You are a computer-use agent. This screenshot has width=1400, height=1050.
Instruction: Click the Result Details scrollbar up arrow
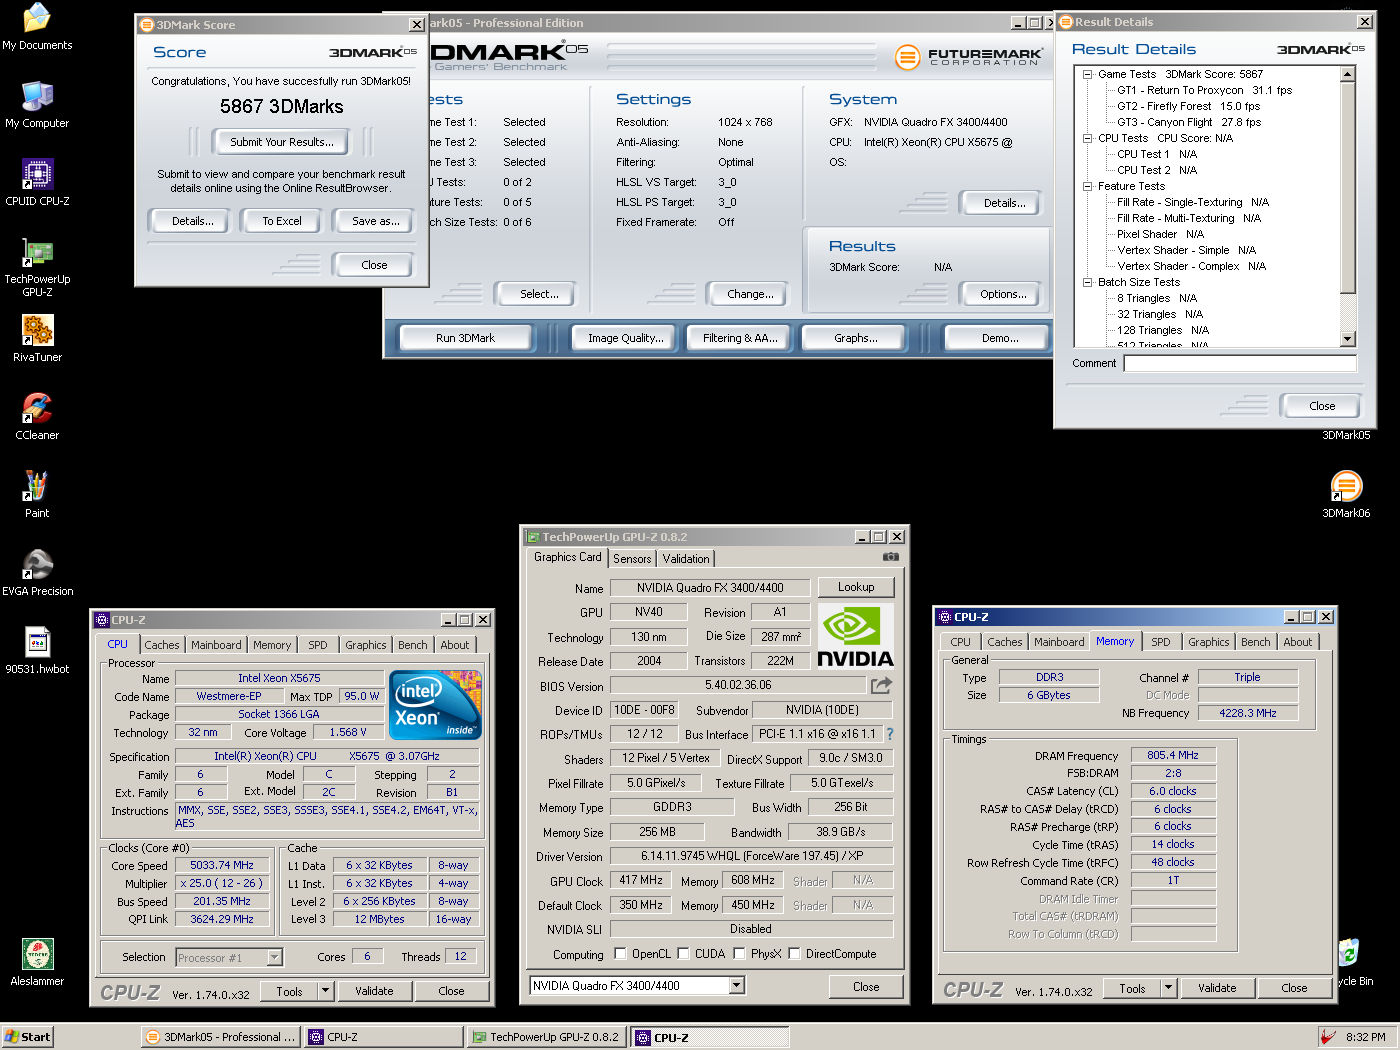point(1348,74)
